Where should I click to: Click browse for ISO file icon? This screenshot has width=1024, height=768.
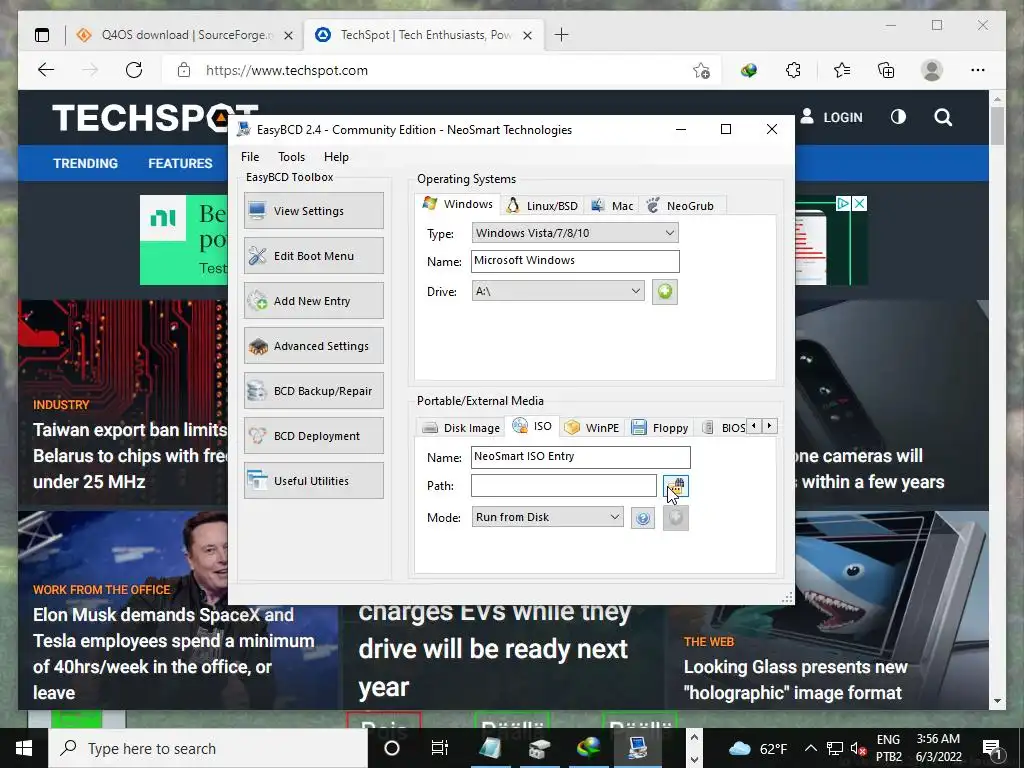676,486
